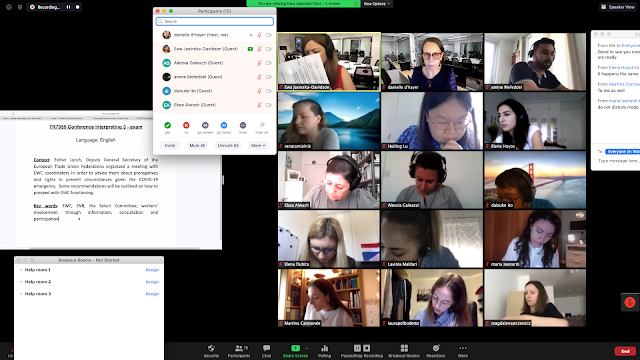Click the Invite button
The image size is (640, 360).
[x=170, y=145]
